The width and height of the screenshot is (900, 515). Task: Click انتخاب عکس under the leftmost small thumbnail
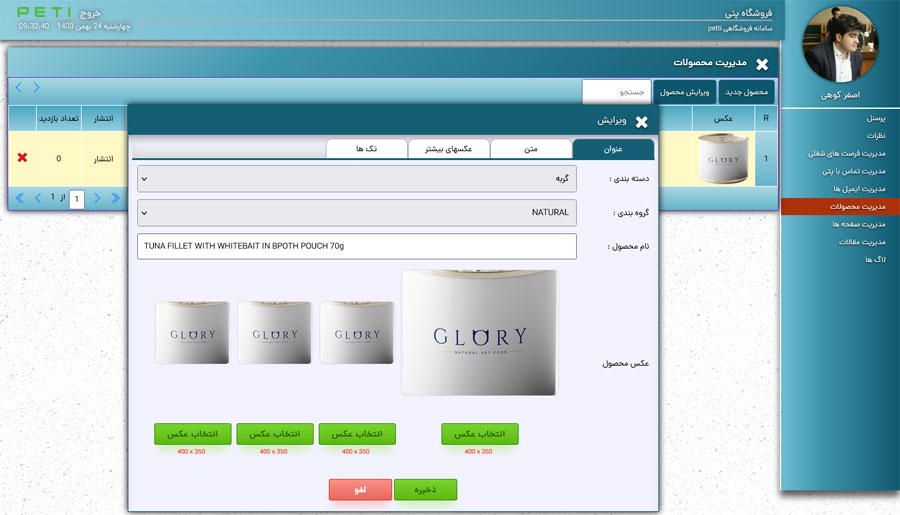pyautogui.click(x=192, y=434)
